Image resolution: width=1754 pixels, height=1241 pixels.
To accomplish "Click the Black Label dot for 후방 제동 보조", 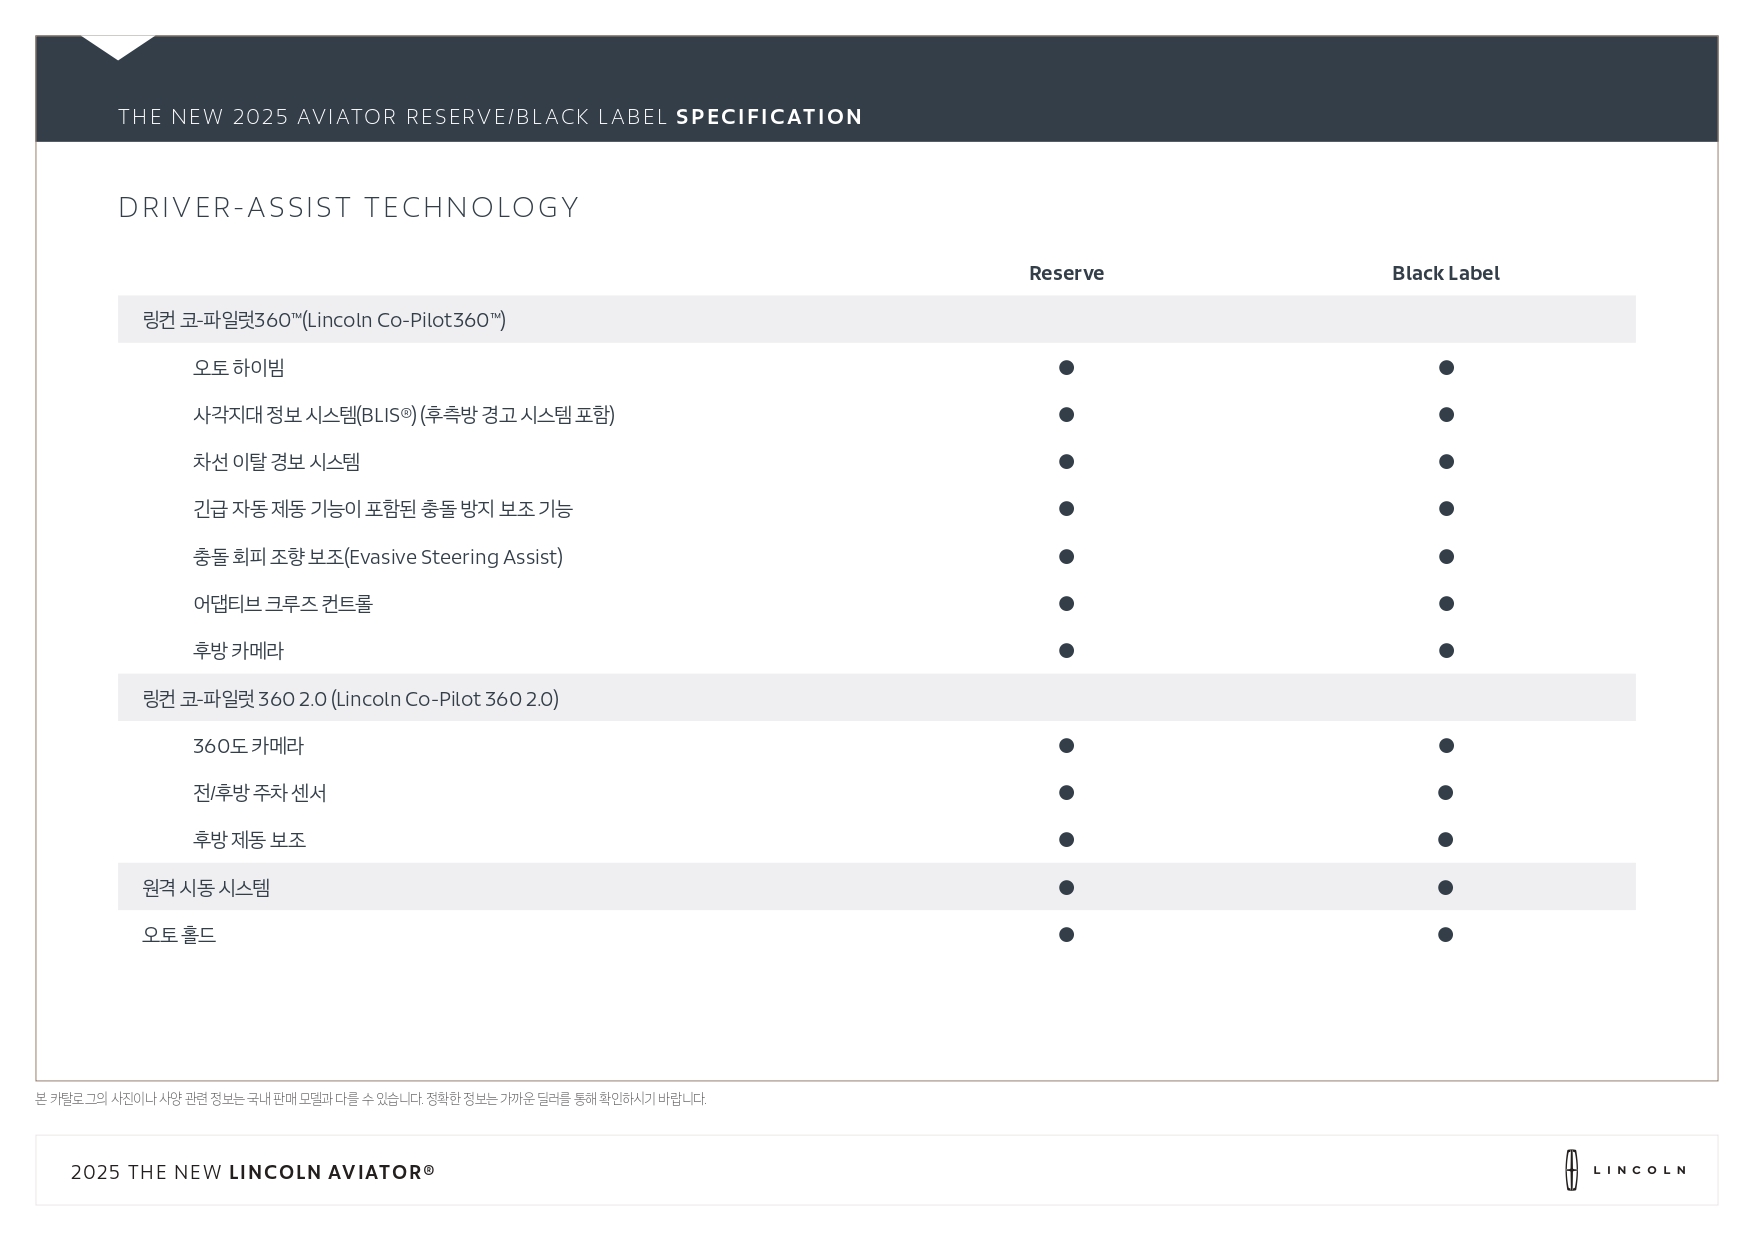I will (1445, 840).
